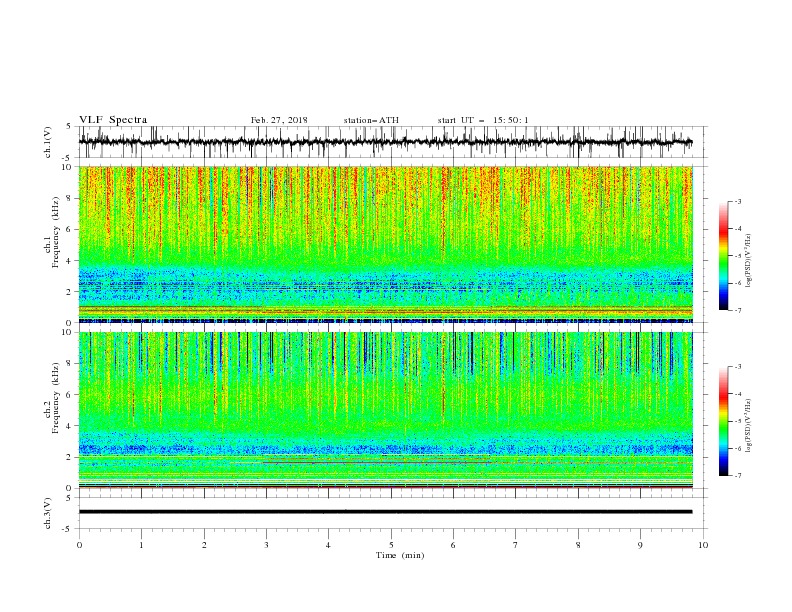Select the ch.2 "Frequency (kHz)" axis label

click(56, 398)
